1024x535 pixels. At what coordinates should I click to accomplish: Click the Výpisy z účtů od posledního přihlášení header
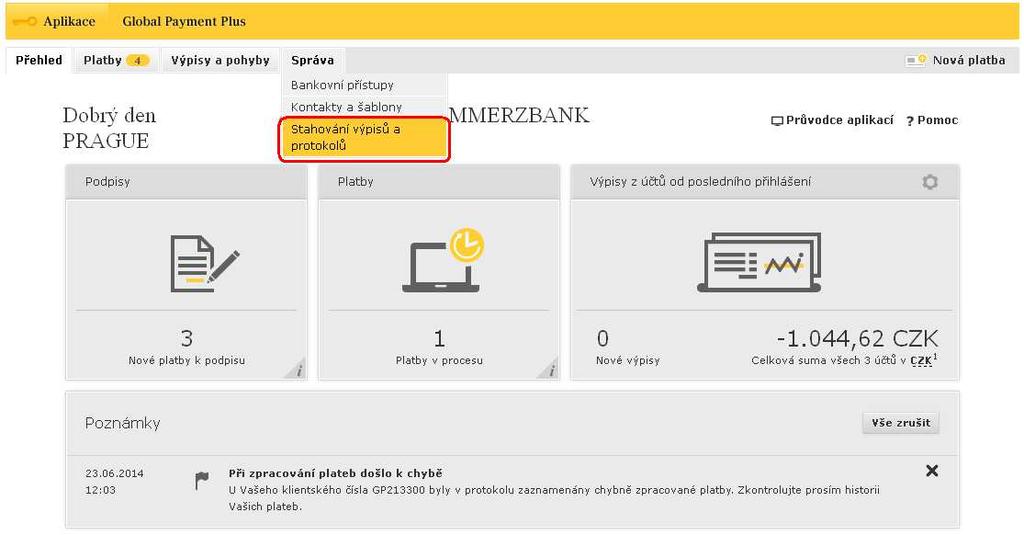point(765,182)
